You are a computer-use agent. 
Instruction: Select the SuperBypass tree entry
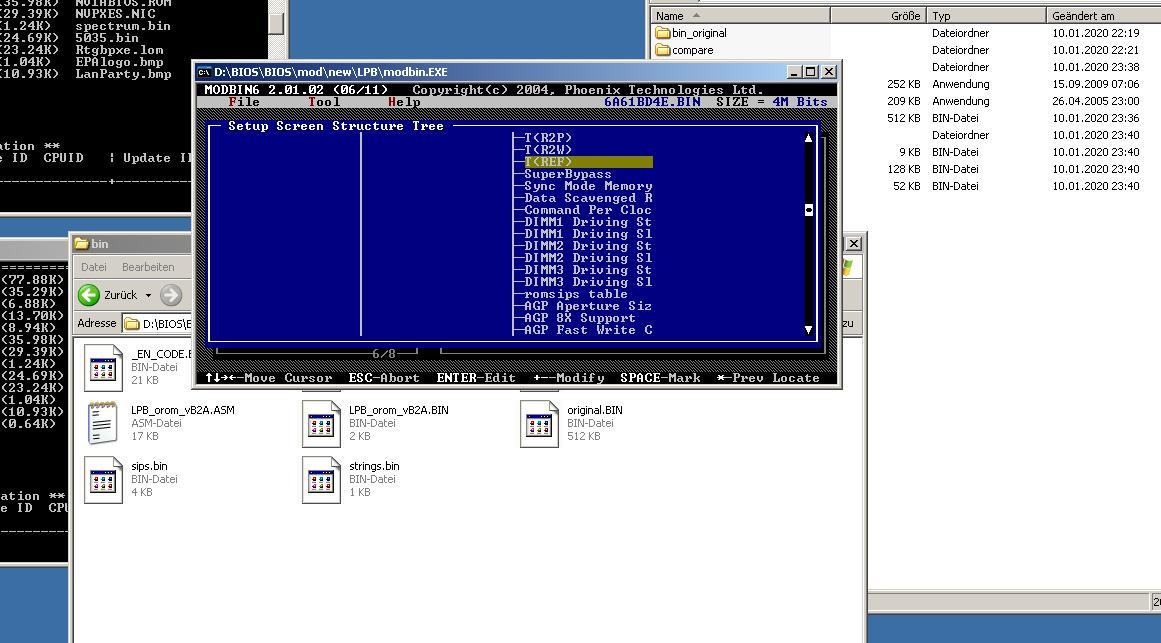(x=567, y=174)
